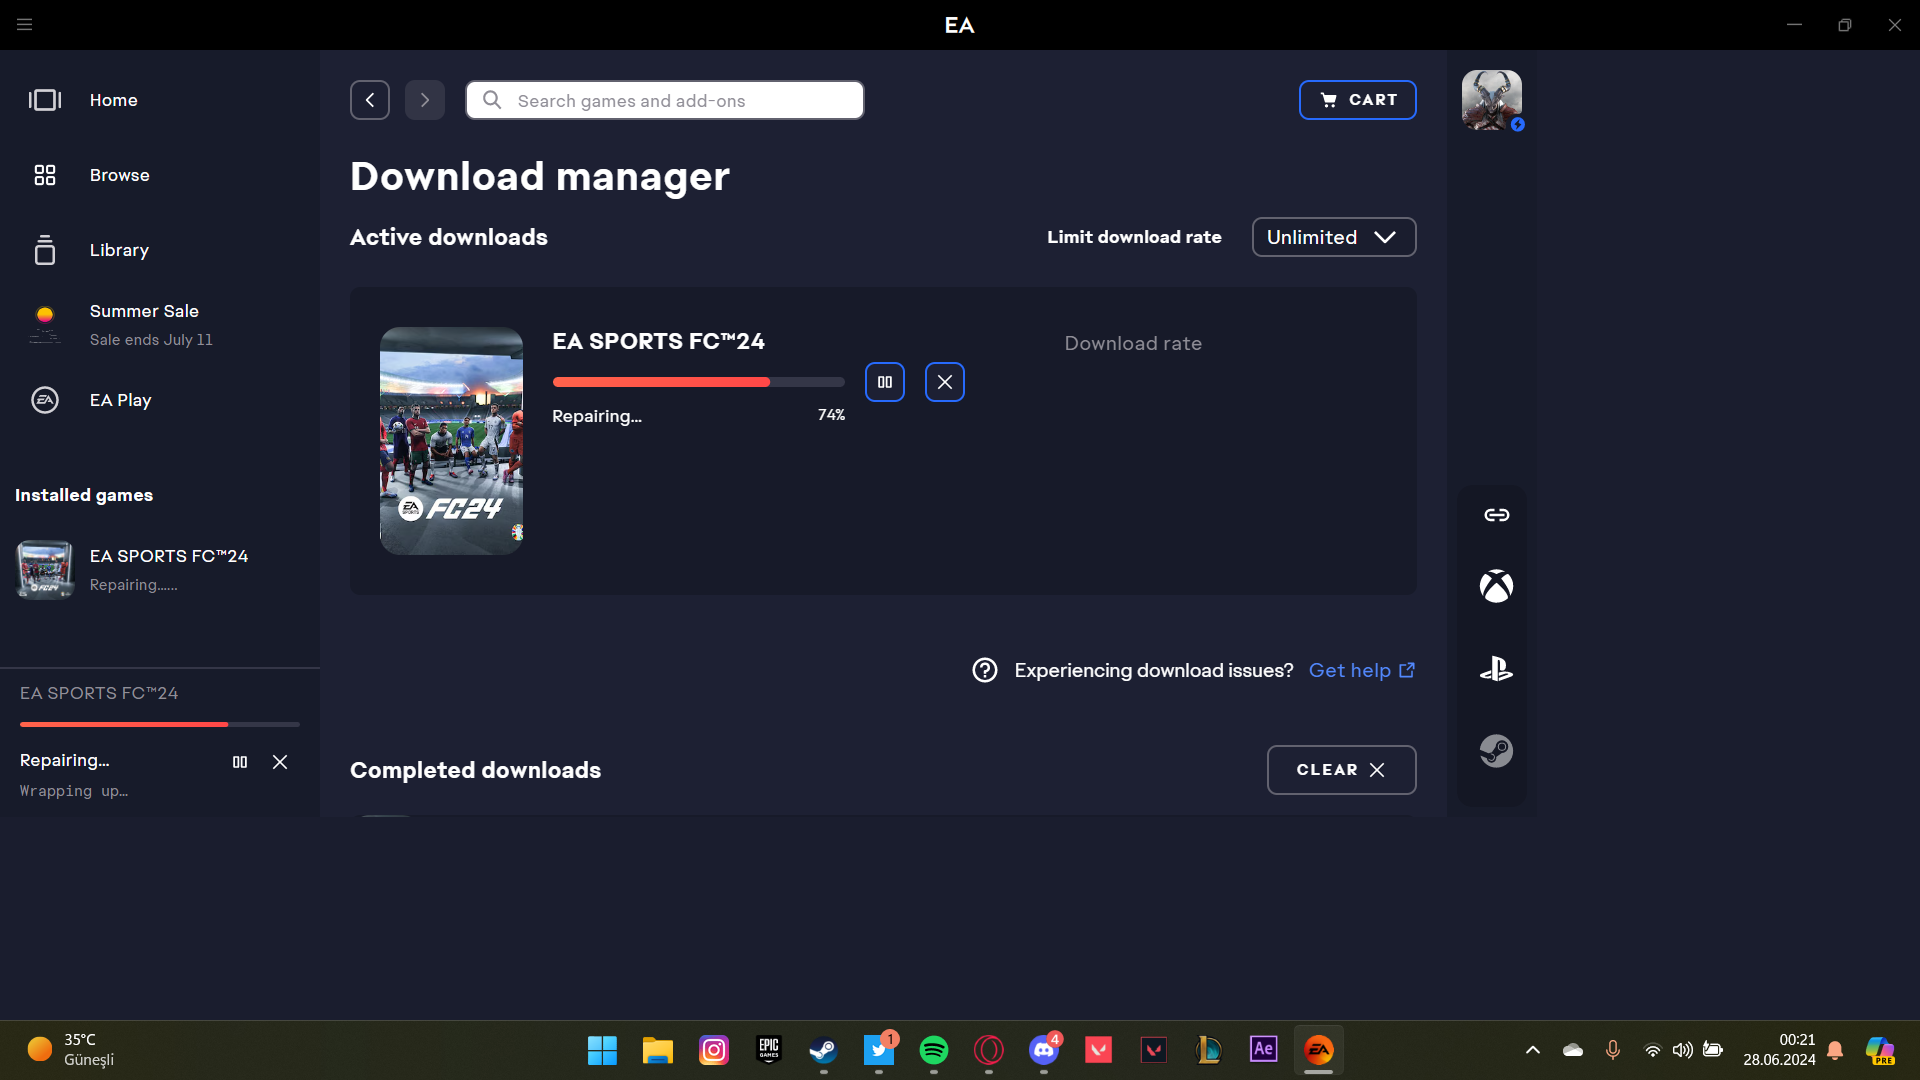This screenshot has width=1920, height=1080.
Task: Go to Library in the sidebar
Action: coord(119,250)
